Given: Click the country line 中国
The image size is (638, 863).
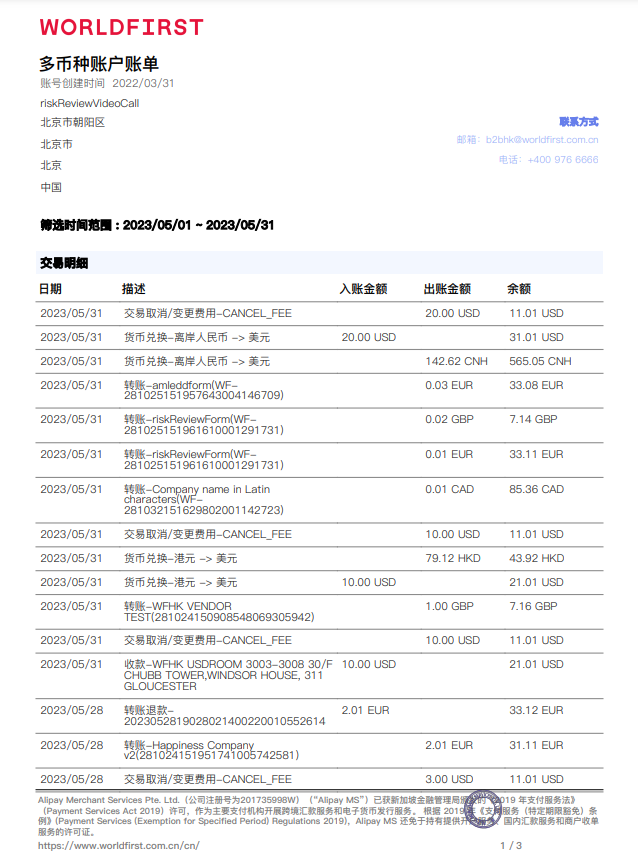Looking at the screenshot, I should (x=51, y=187).
